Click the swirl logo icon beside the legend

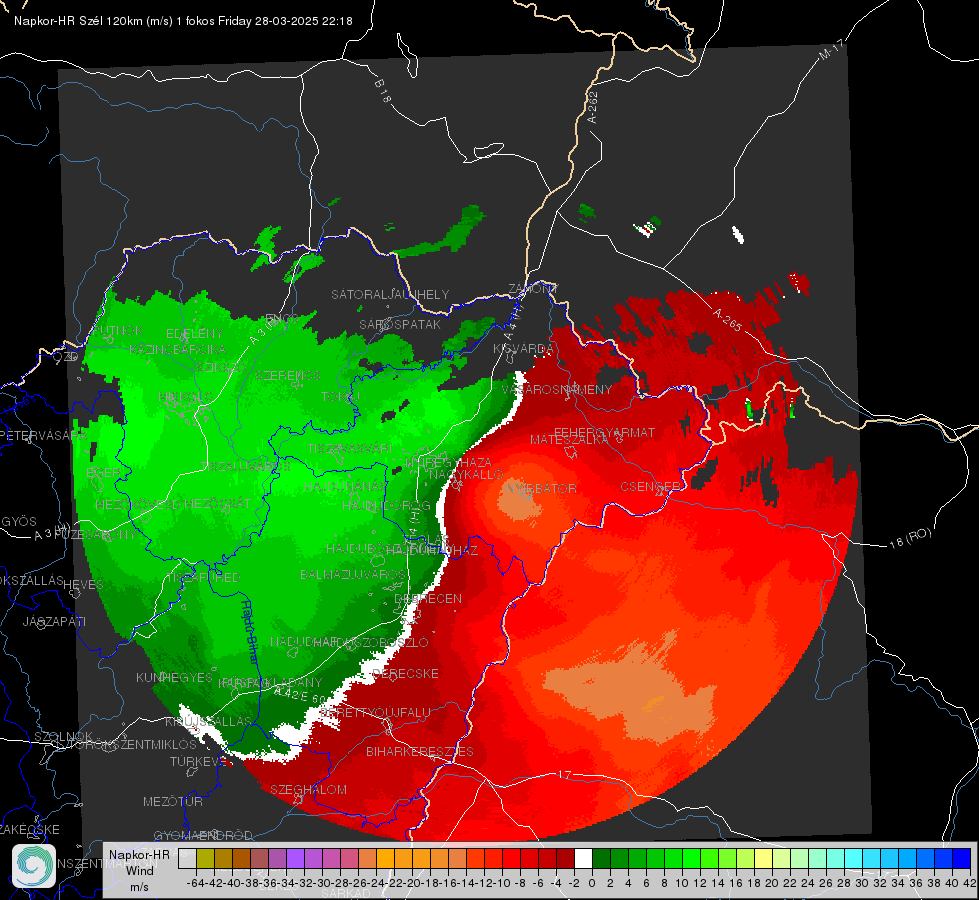pyautogui.click(x=34, y=866)
